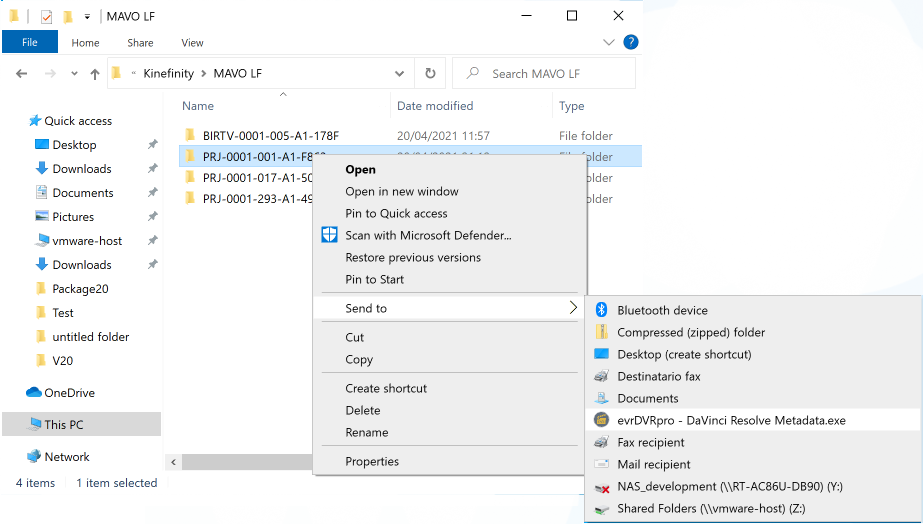Choose Open in new window

tap(450, 191)
